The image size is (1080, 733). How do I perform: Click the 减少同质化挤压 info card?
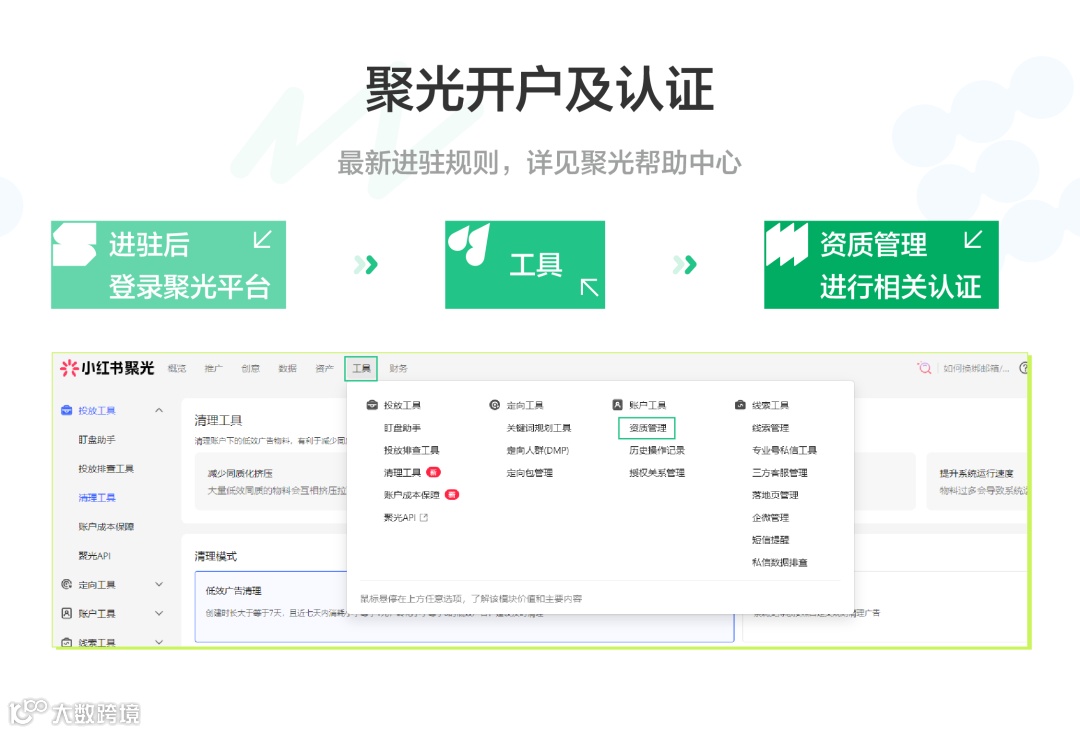click(271, 481)
